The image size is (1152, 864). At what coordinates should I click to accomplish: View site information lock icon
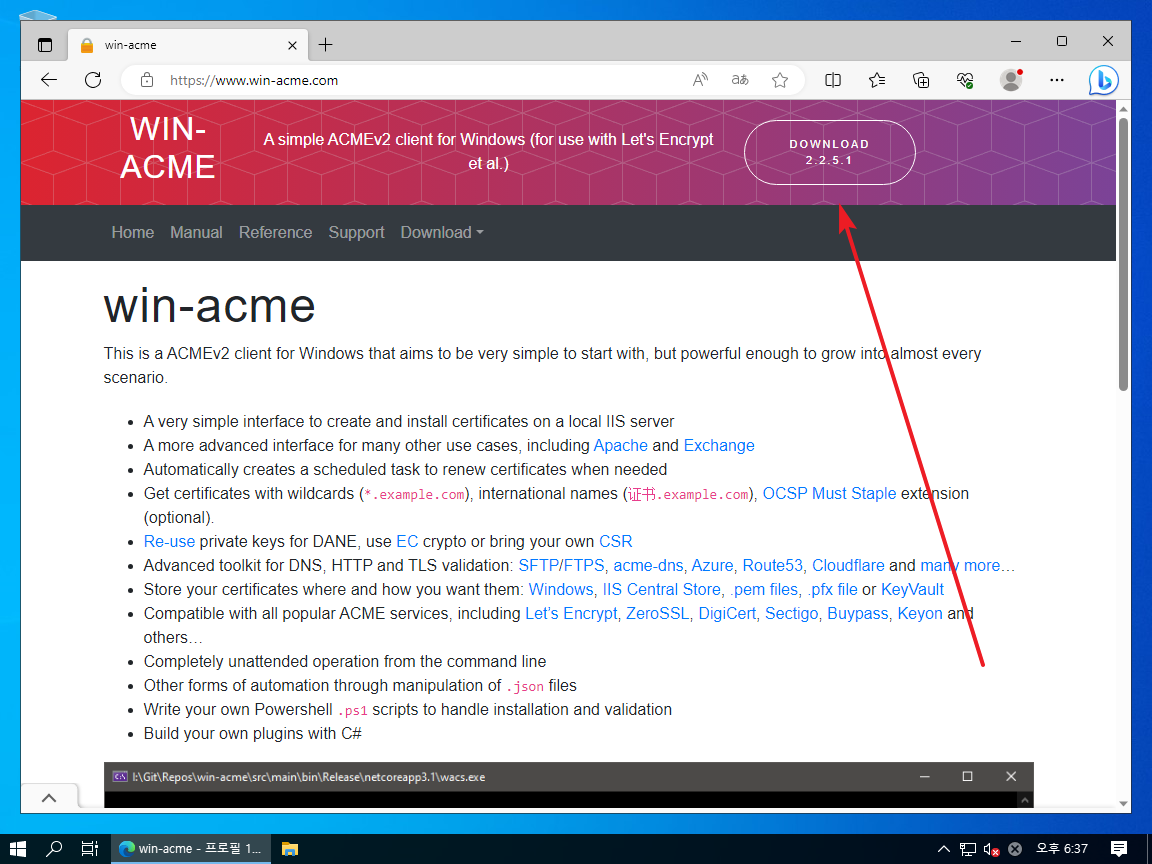pos(147,80)
